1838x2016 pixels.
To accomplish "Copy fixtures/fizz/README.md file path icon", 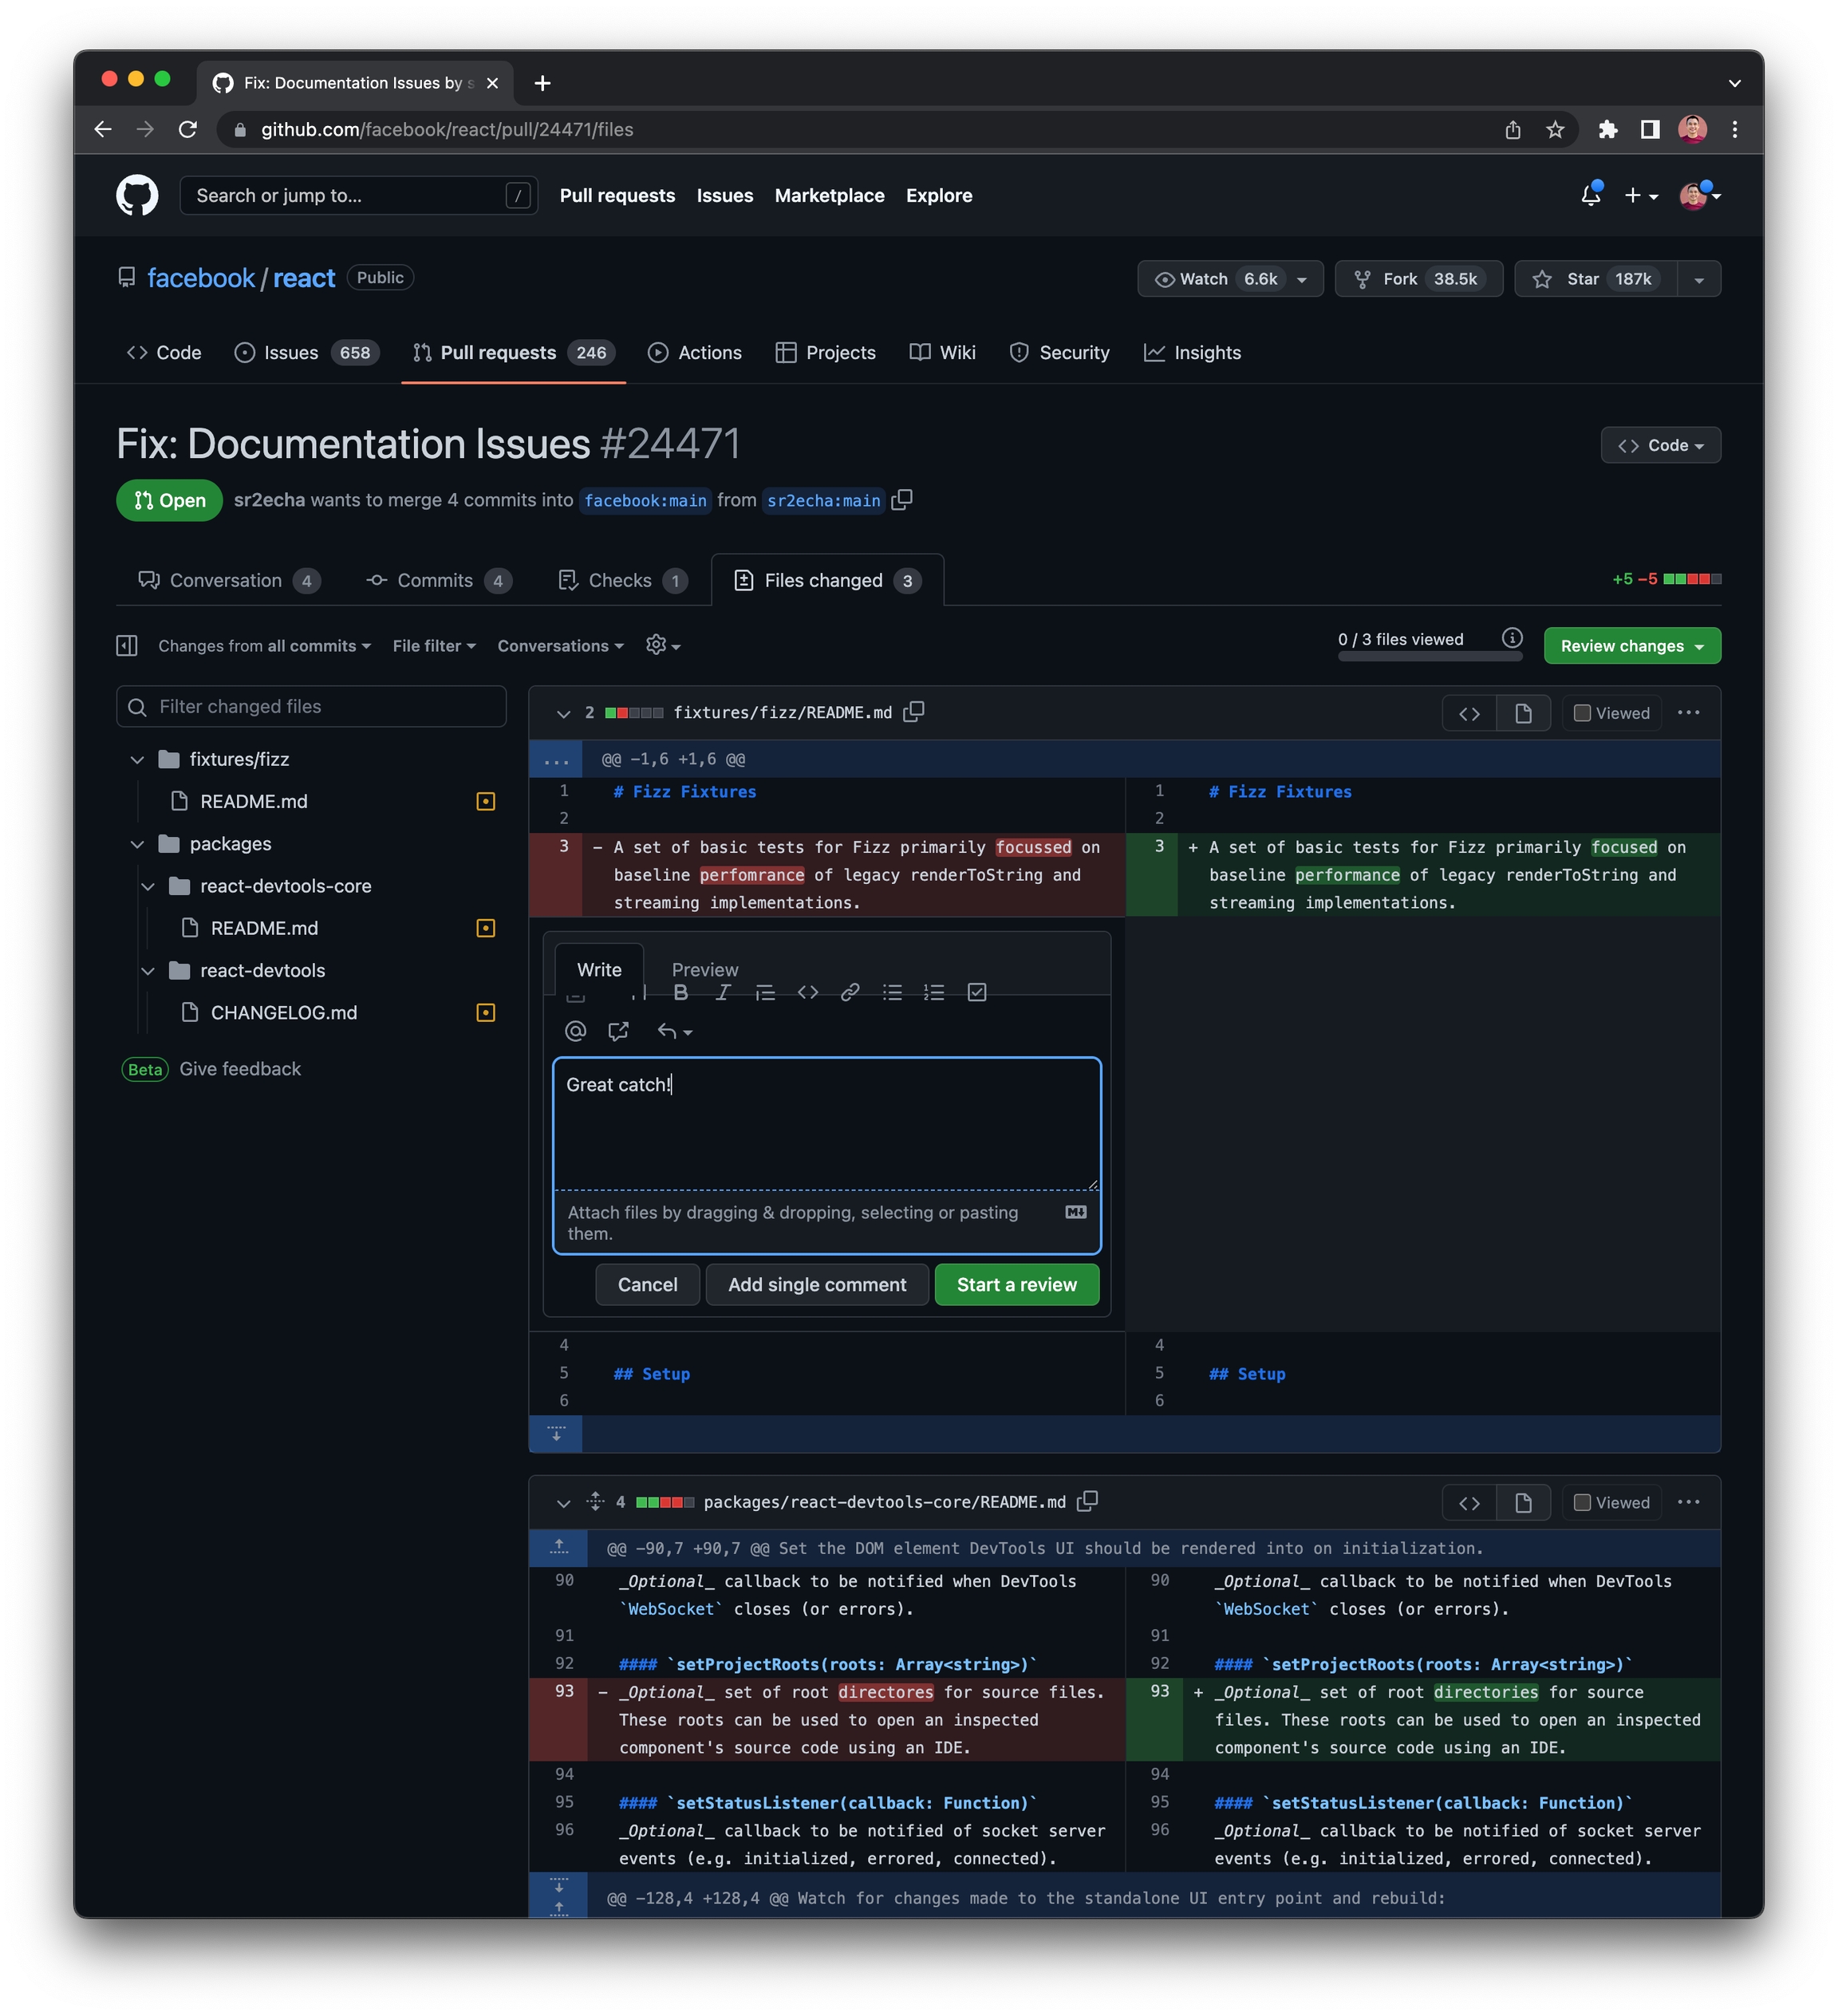I will click(x=913, y=712).
